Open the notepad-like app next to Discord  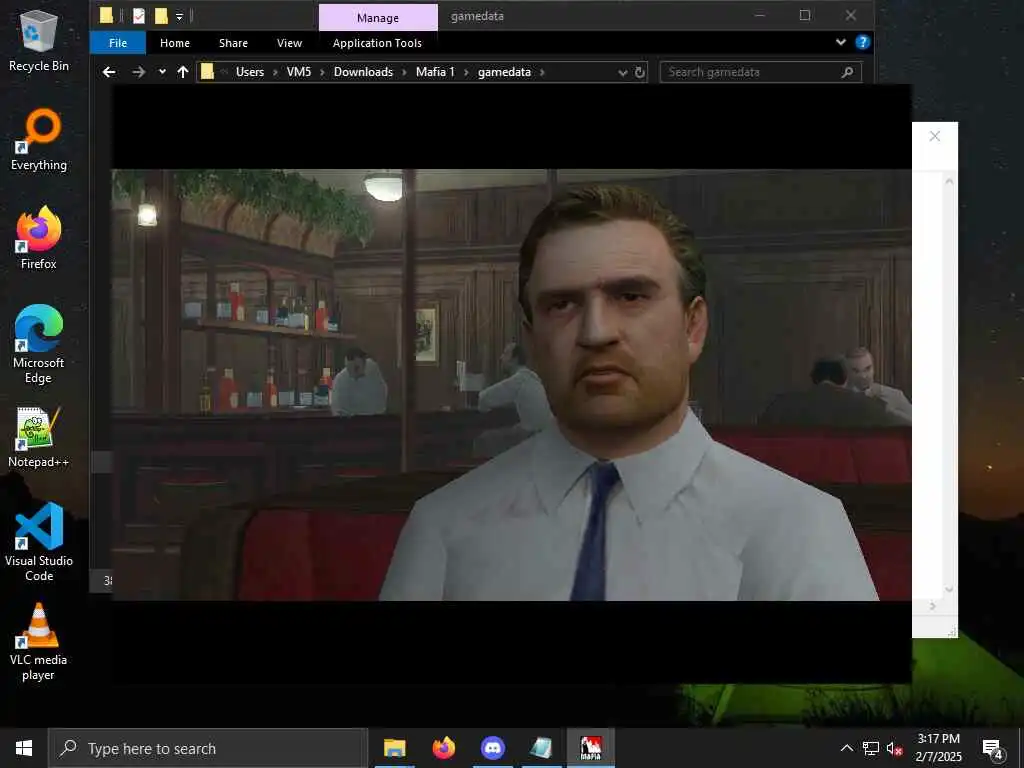541,748
